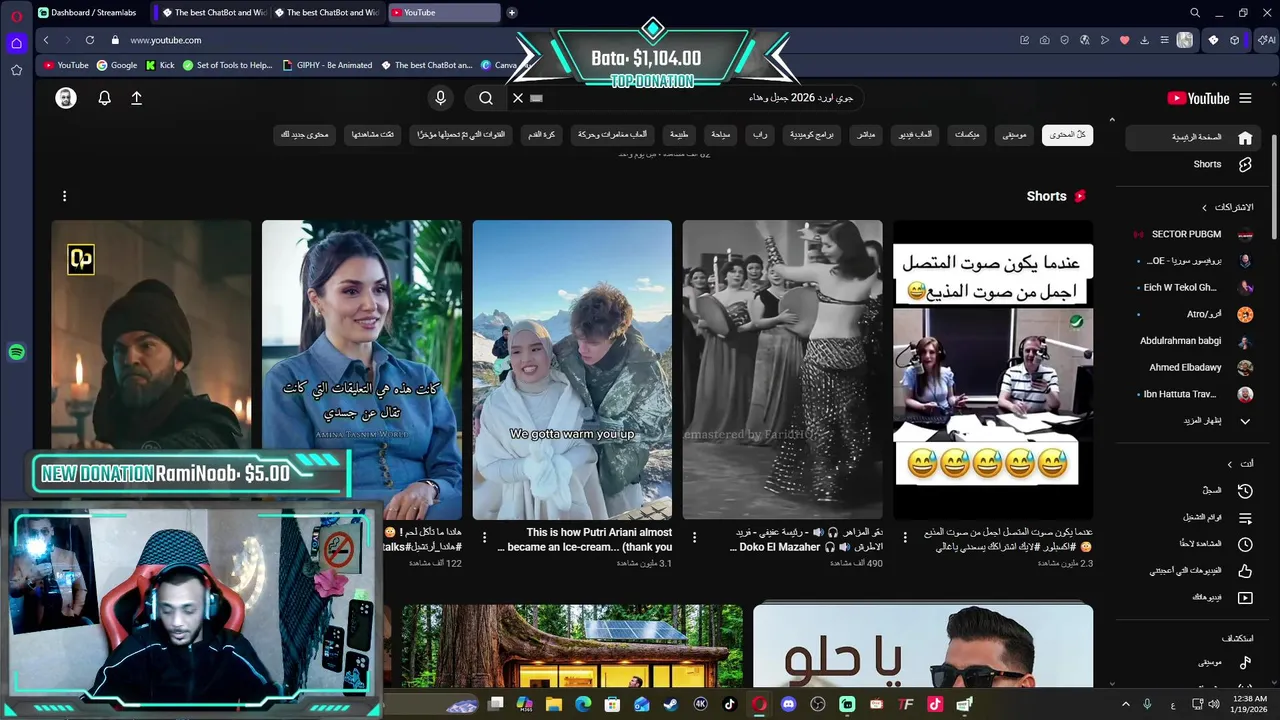This screenshot has width=1280, height=720.
Task: Open watch History clock icon
Action: (1245, 491)
